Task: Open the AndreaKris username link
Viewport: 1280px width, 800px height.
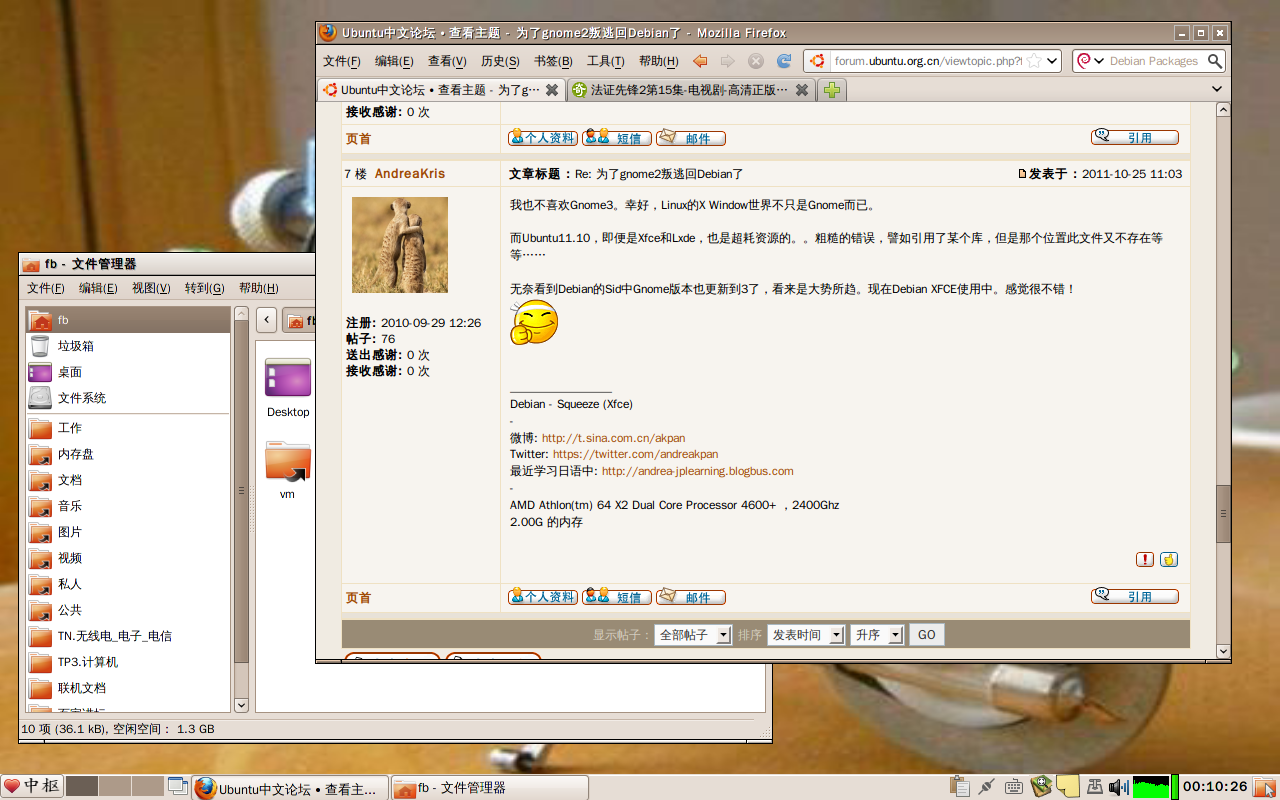Action: [x=410, y=174]
